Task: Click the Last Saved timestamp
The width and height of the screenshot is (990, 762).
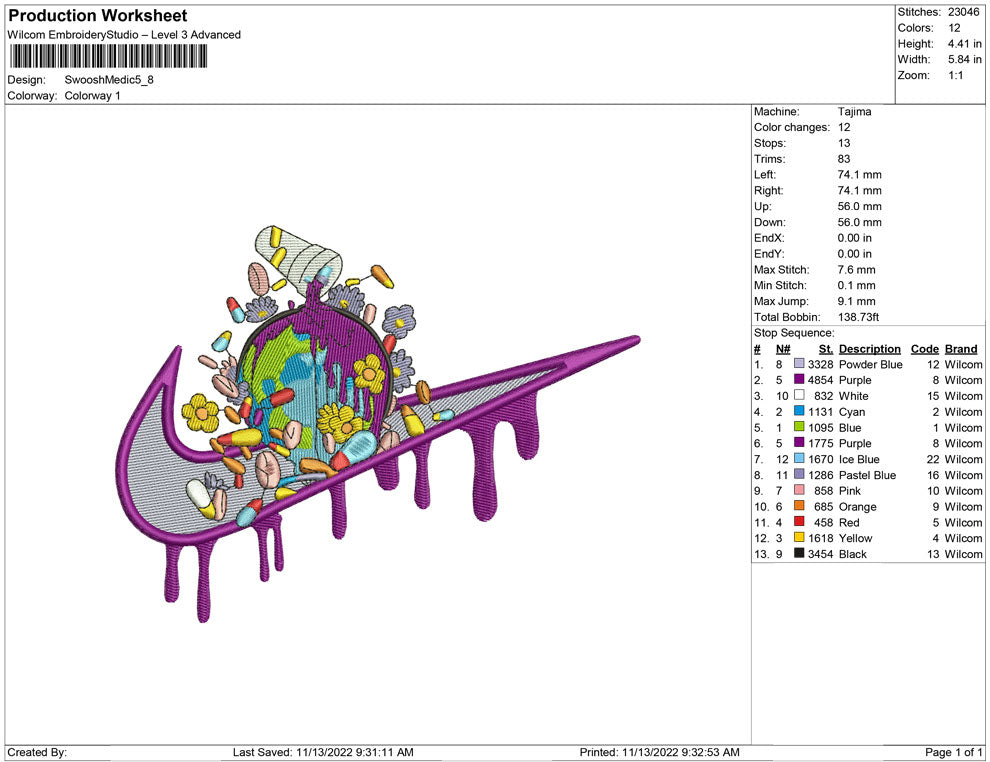Action: point(323,752)
